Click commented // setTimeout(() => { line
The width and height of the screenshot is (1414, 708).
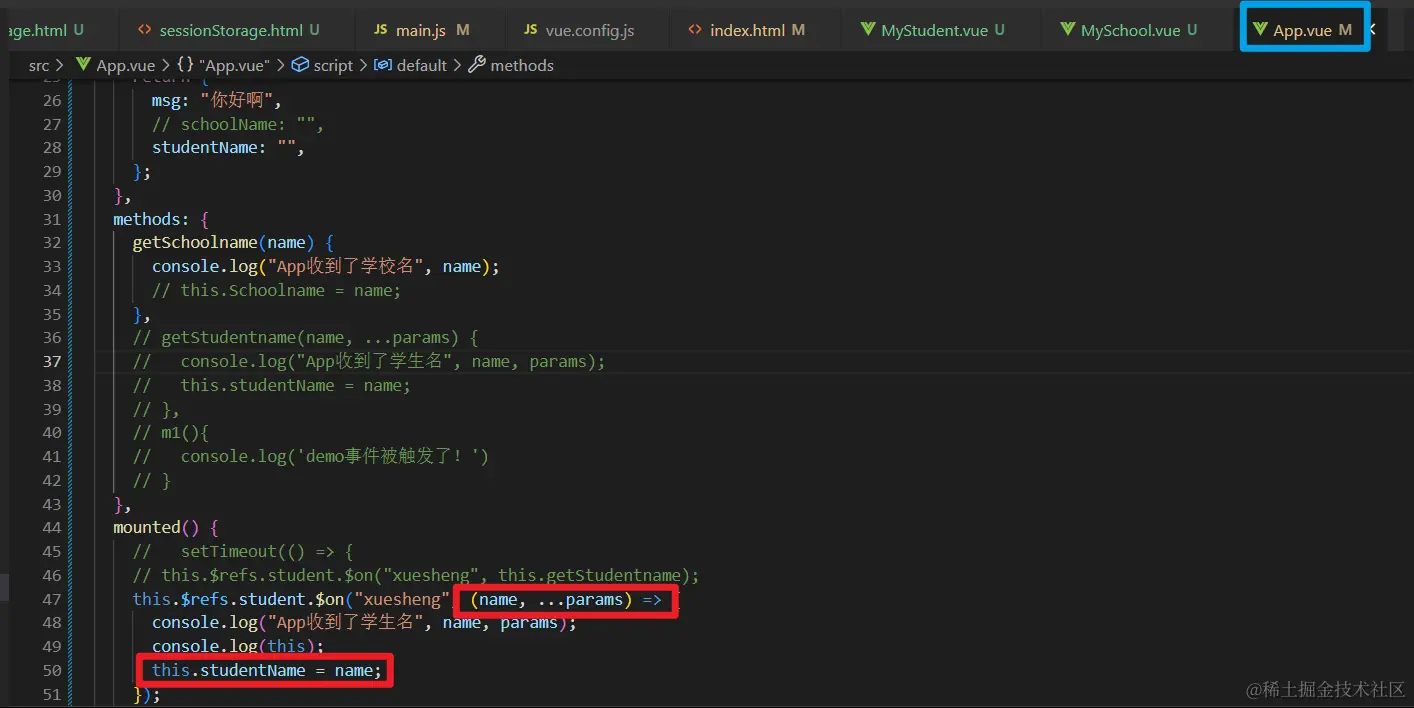243,551
